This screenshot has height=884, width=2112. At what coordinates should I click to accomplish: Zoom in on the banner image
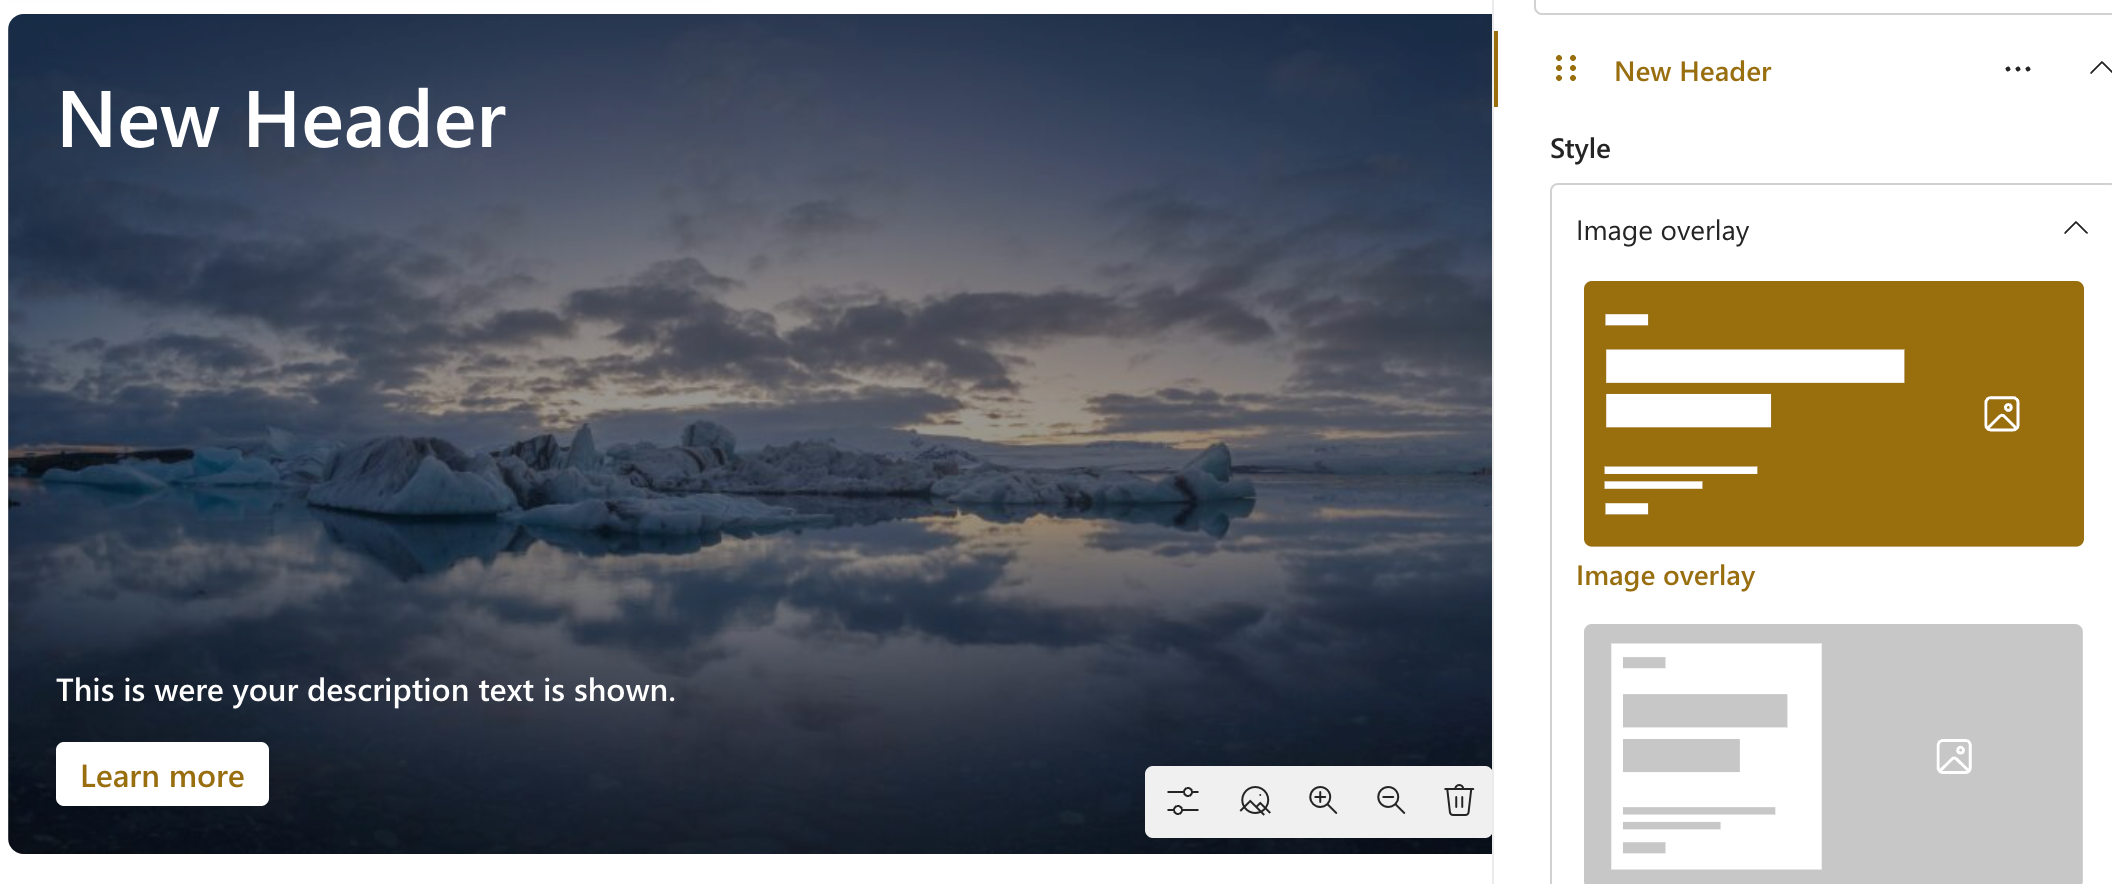click(1323, 800)
